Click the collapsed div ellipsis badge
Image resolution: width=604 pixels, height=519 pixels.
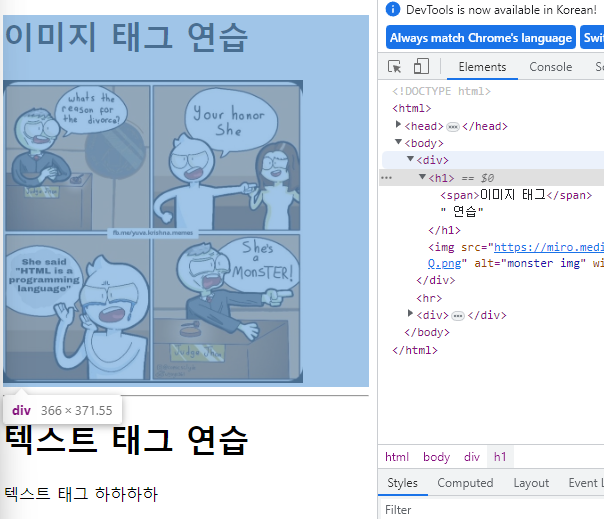pos(458,316)
